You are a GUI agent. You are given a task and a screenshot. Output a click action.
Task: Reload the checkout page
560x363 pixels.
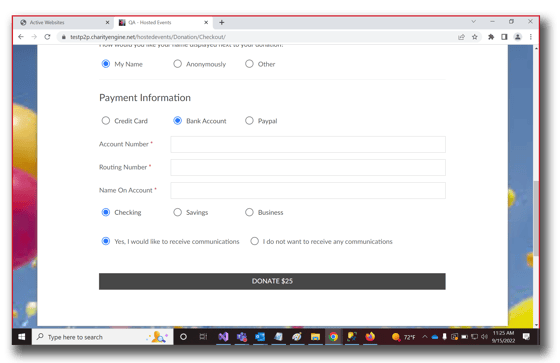point(47,36)
